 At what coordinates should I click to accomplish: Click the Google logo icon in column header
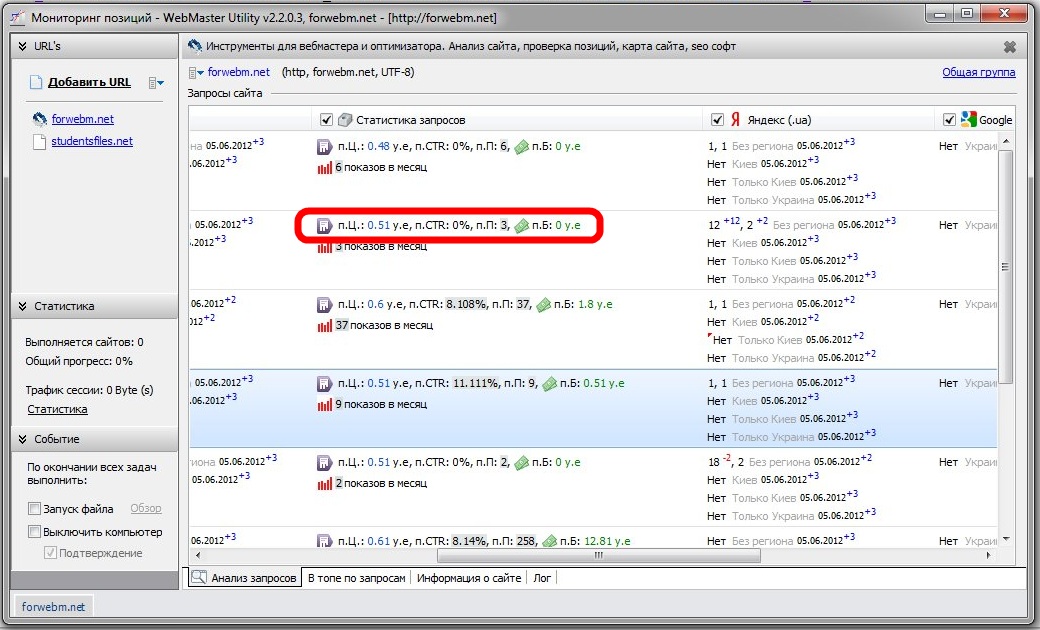pyautogui.click(x=968, y=120)
